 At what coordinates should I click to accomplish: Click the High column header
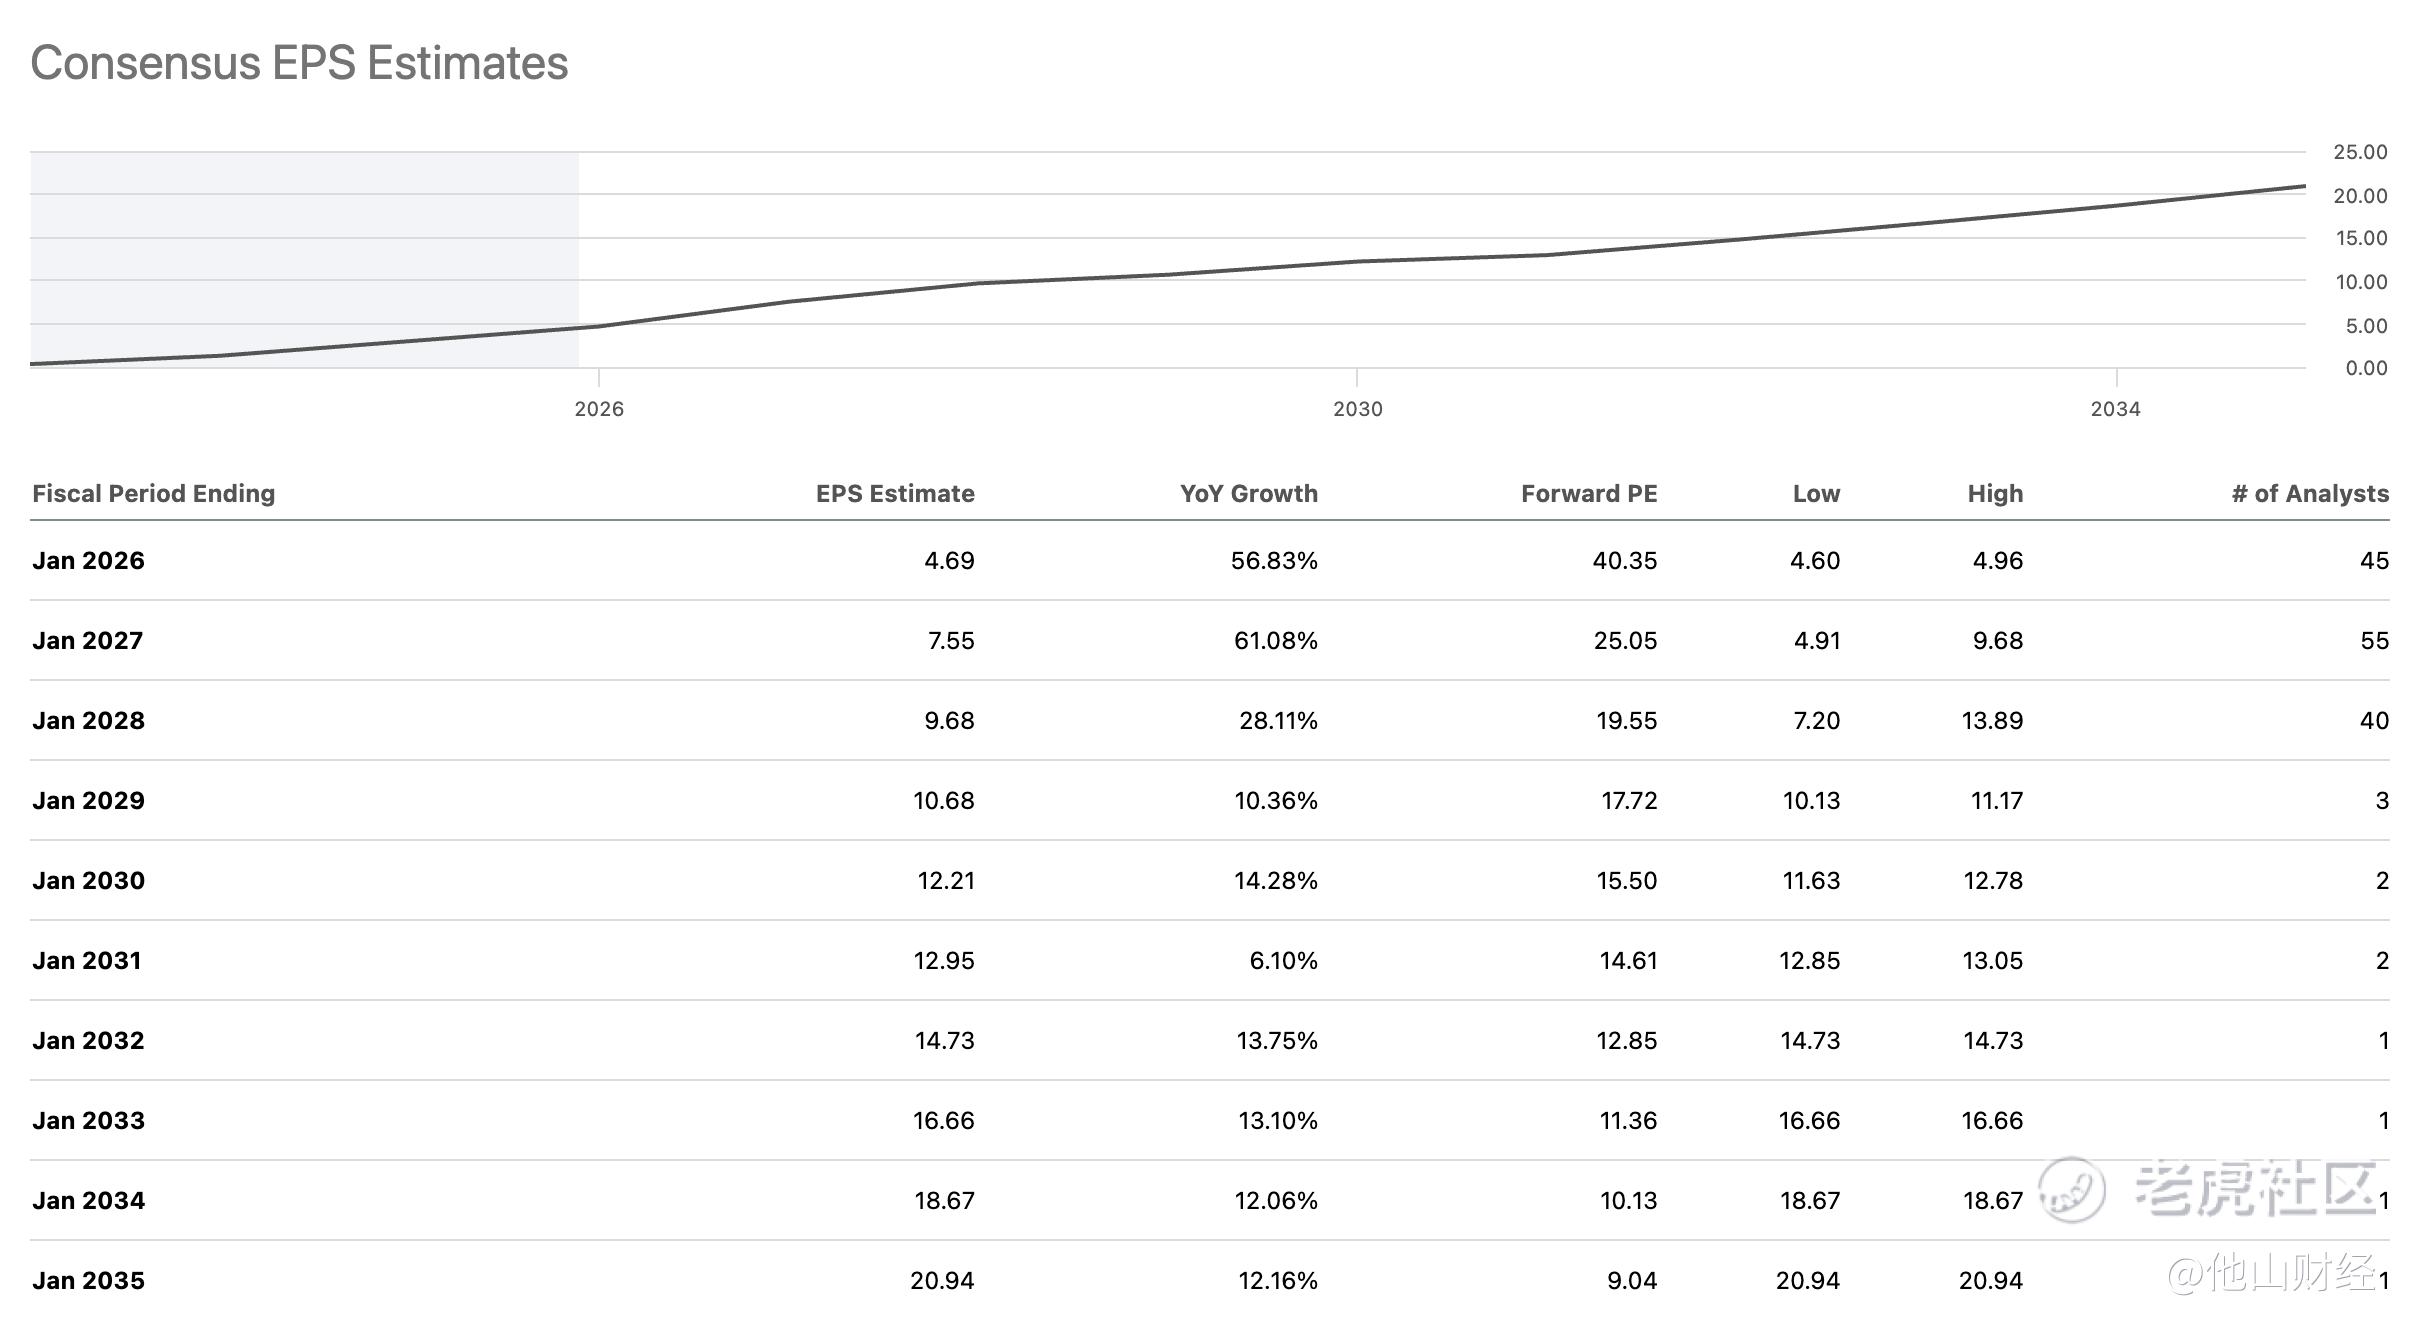pyautogui.click(x=1994, y=493)
